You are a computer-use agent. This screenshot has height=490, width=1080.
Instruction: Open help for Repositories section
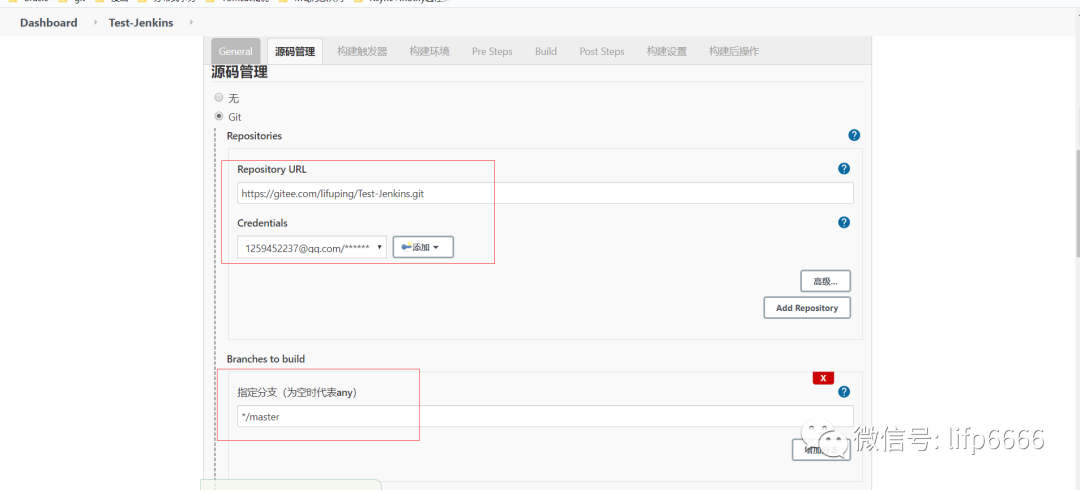(854, 135)
